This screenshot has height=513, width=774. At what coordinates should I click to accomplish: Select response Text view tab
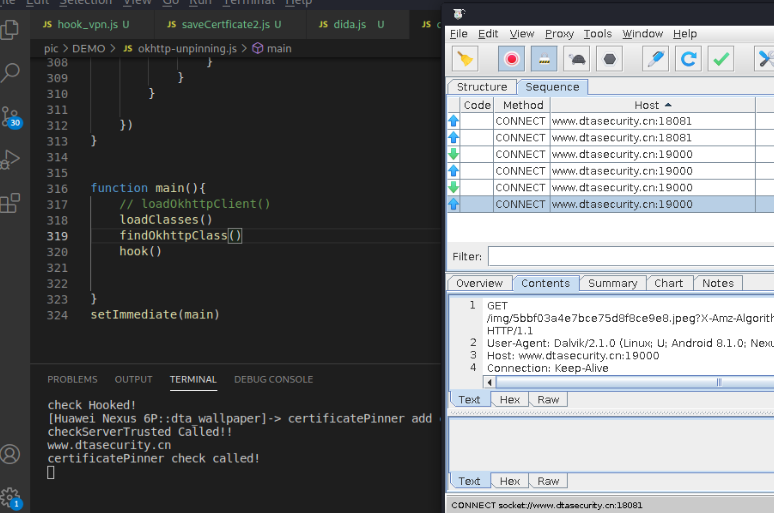[x=469, y=481]
